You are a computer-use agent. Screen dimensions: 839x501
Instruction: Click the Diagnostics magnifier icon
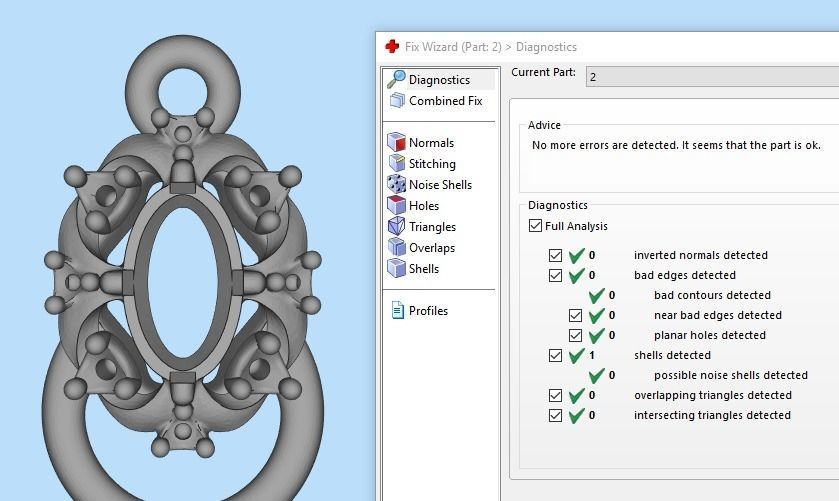pos(396,79)
